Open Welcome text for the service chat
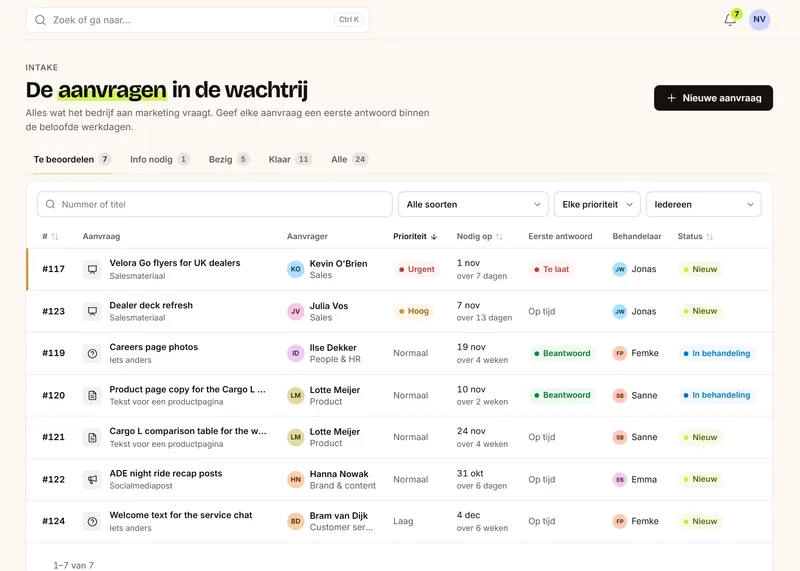800x571 pixels. coord(181,515)
